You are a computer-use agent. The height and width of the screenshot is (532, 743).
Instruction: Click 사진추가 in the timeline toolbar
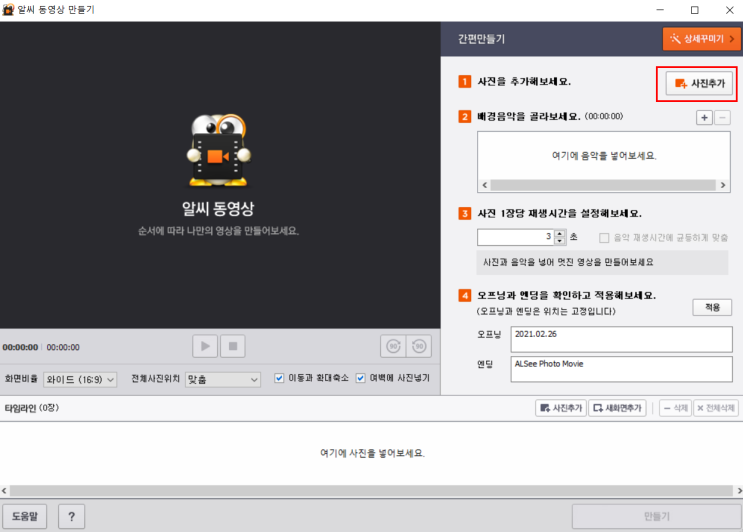pyautogui.click(x=561, y=408)
